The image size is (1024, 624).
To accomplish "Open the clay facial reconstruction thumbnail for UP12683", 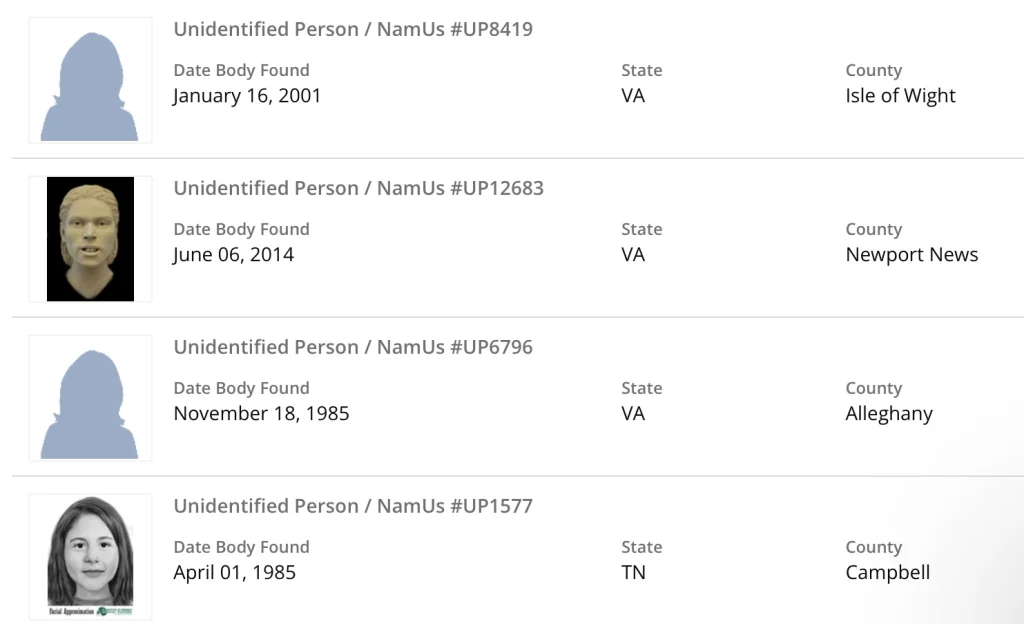I will [90, 238].
